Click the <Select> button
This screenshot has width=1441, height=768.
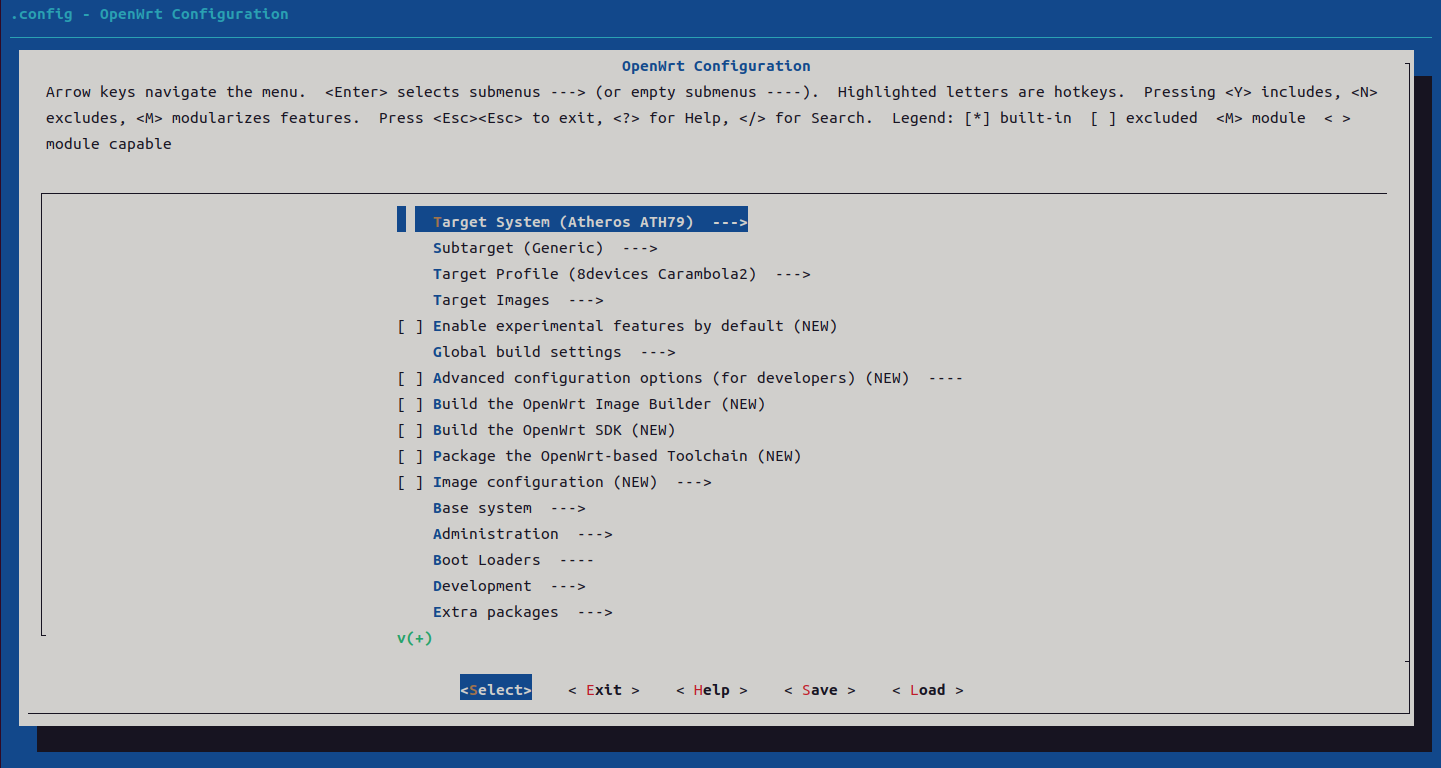(496, 690)
